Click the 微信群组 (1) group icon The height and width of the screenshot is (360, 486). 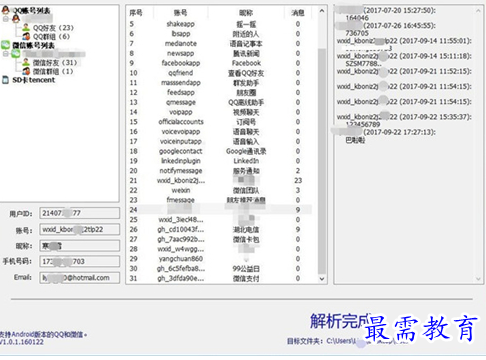tap(26, 71)
